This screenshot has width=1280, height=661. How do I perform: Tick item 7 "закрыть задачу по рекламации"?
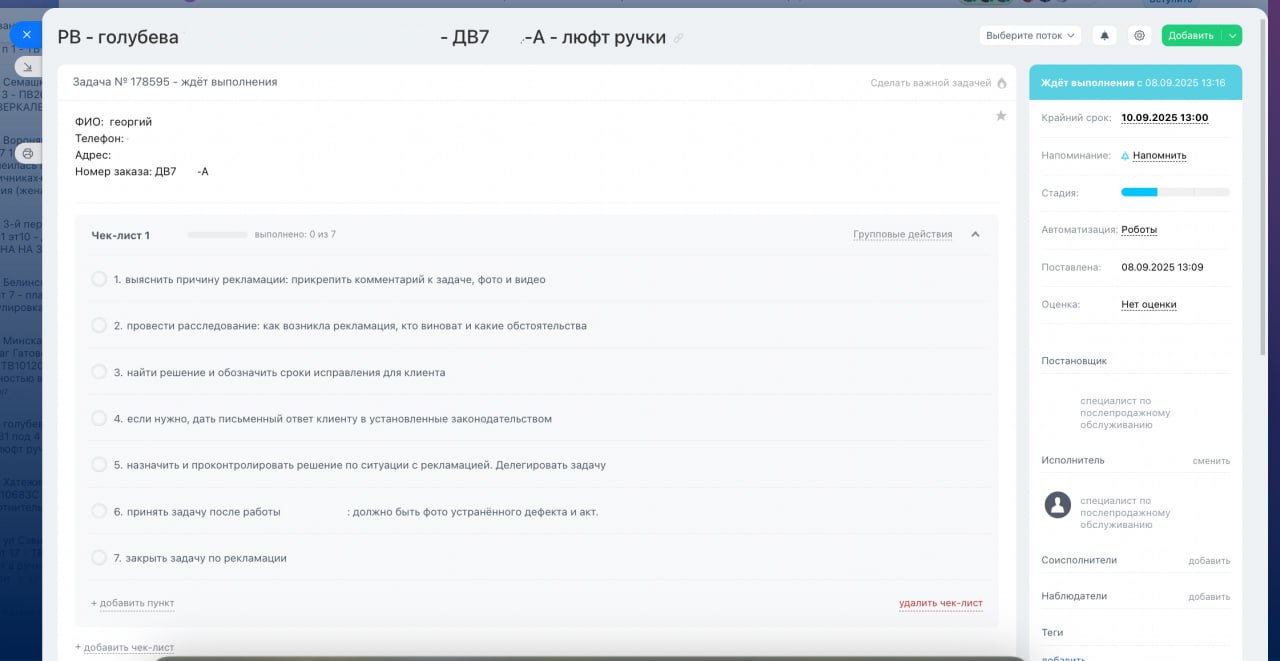(x=99, y=558)
